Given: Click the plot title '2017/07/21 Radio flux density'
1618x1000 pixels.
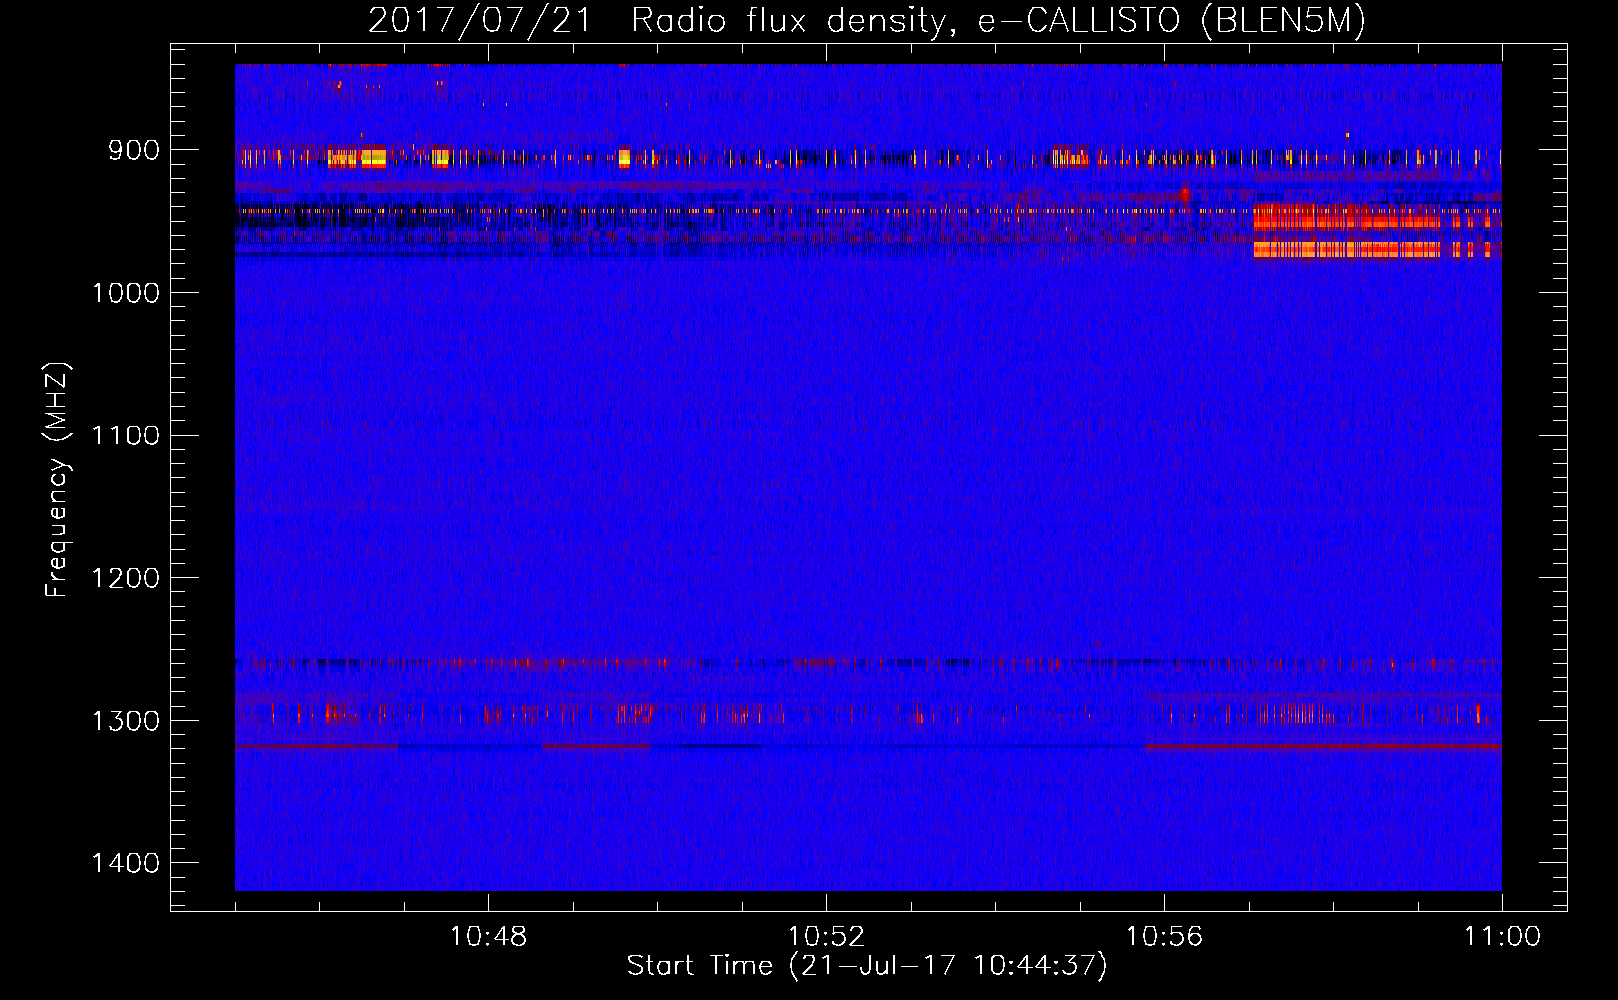Looking at the screenshot, I should (656, 20).
